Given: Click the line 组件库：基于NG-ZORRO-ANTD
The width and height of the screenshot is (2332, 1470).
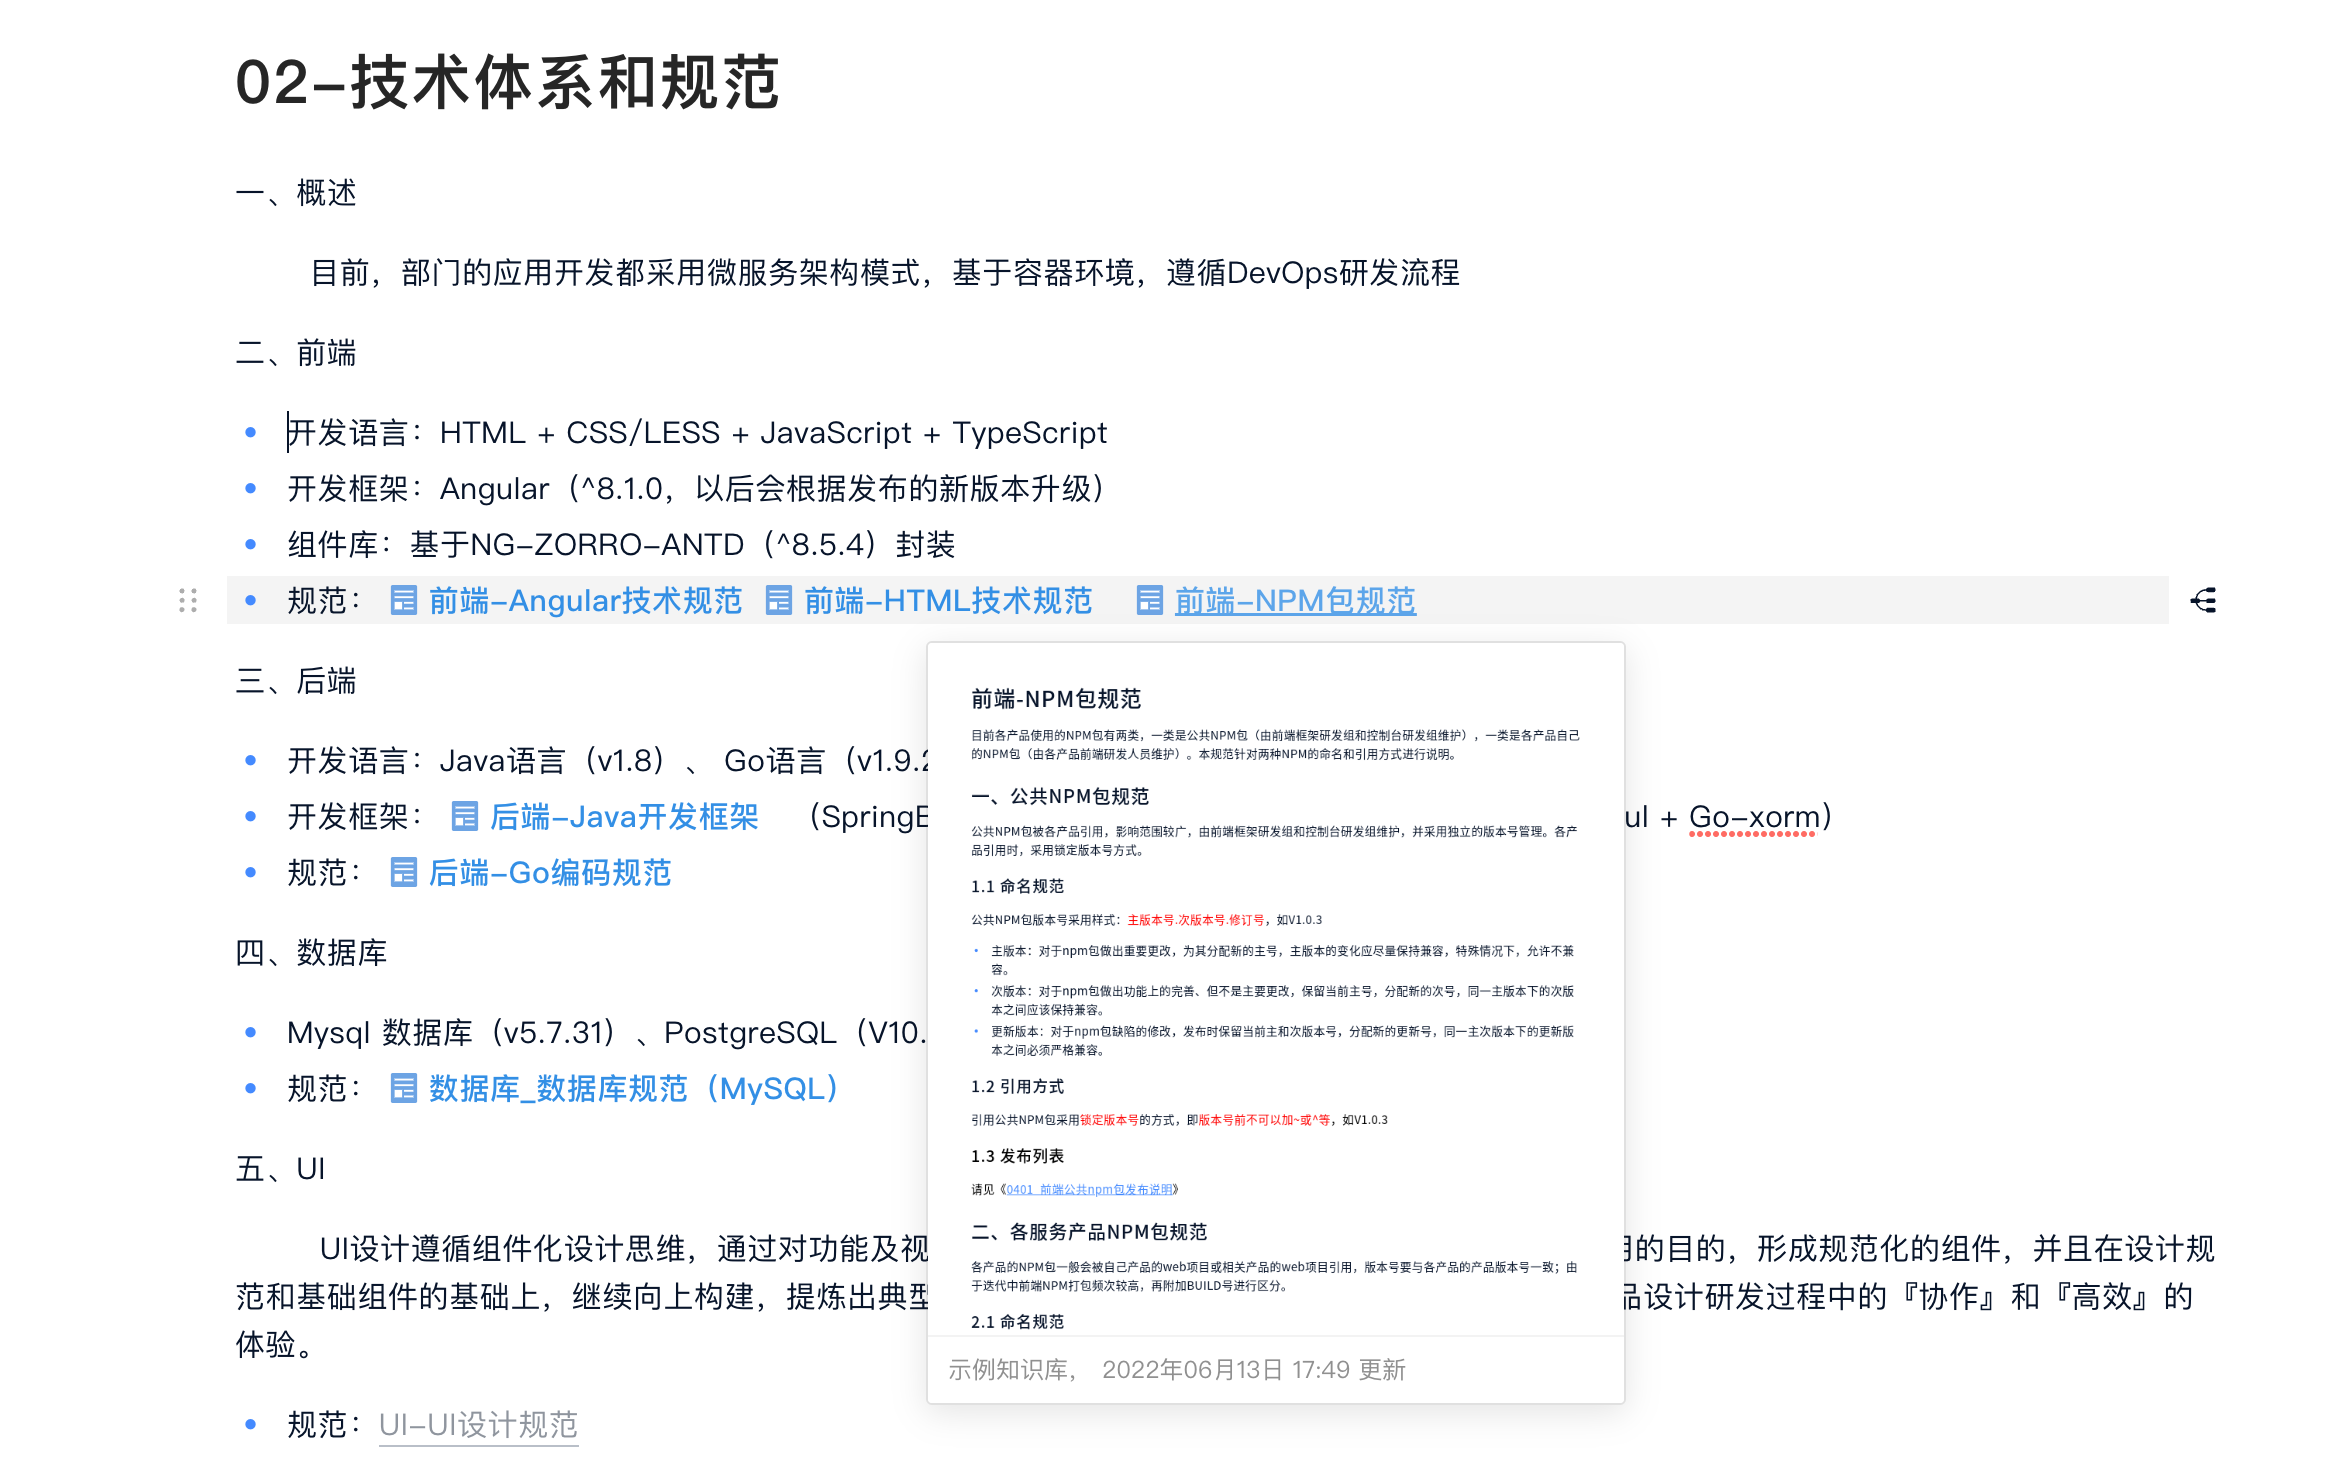Looking at the screenshot, I should [621, 544].
